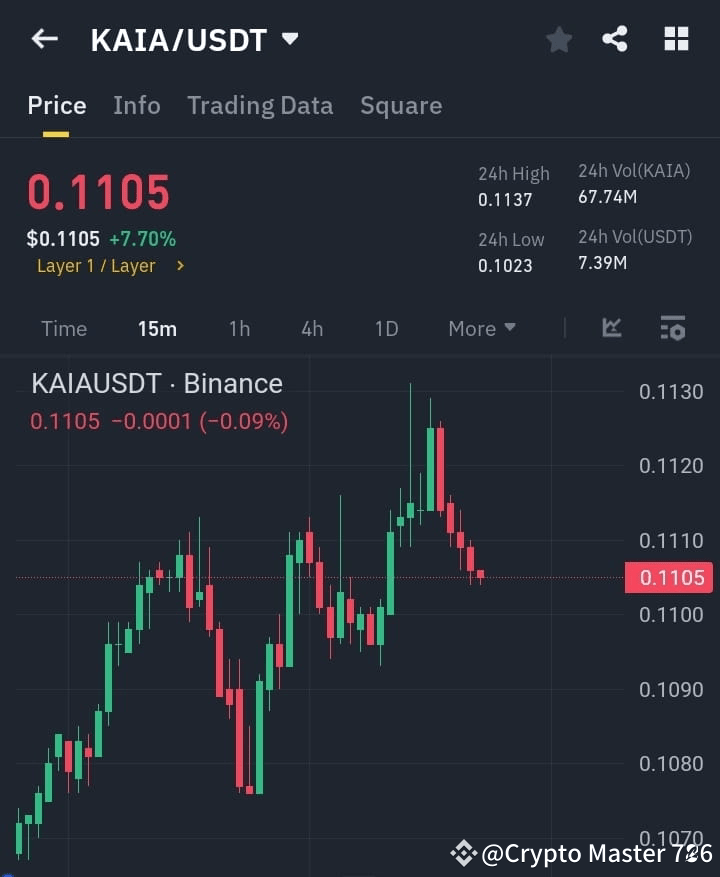The height and width of the screenshot is (877, 720).
Task: Tap the red 0.1105 price tag
Action: pos(668,577)
